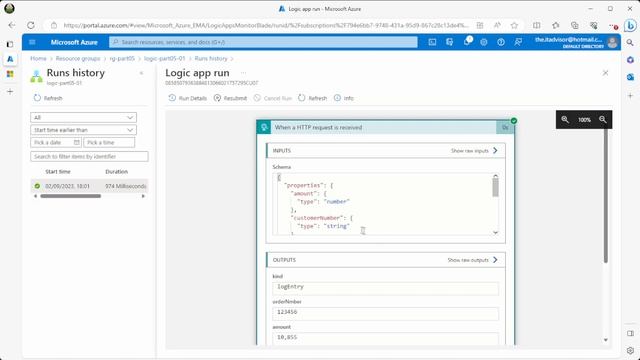Open the browser favorites list
This screenshot has width=640, height=360.
[556, 25]
